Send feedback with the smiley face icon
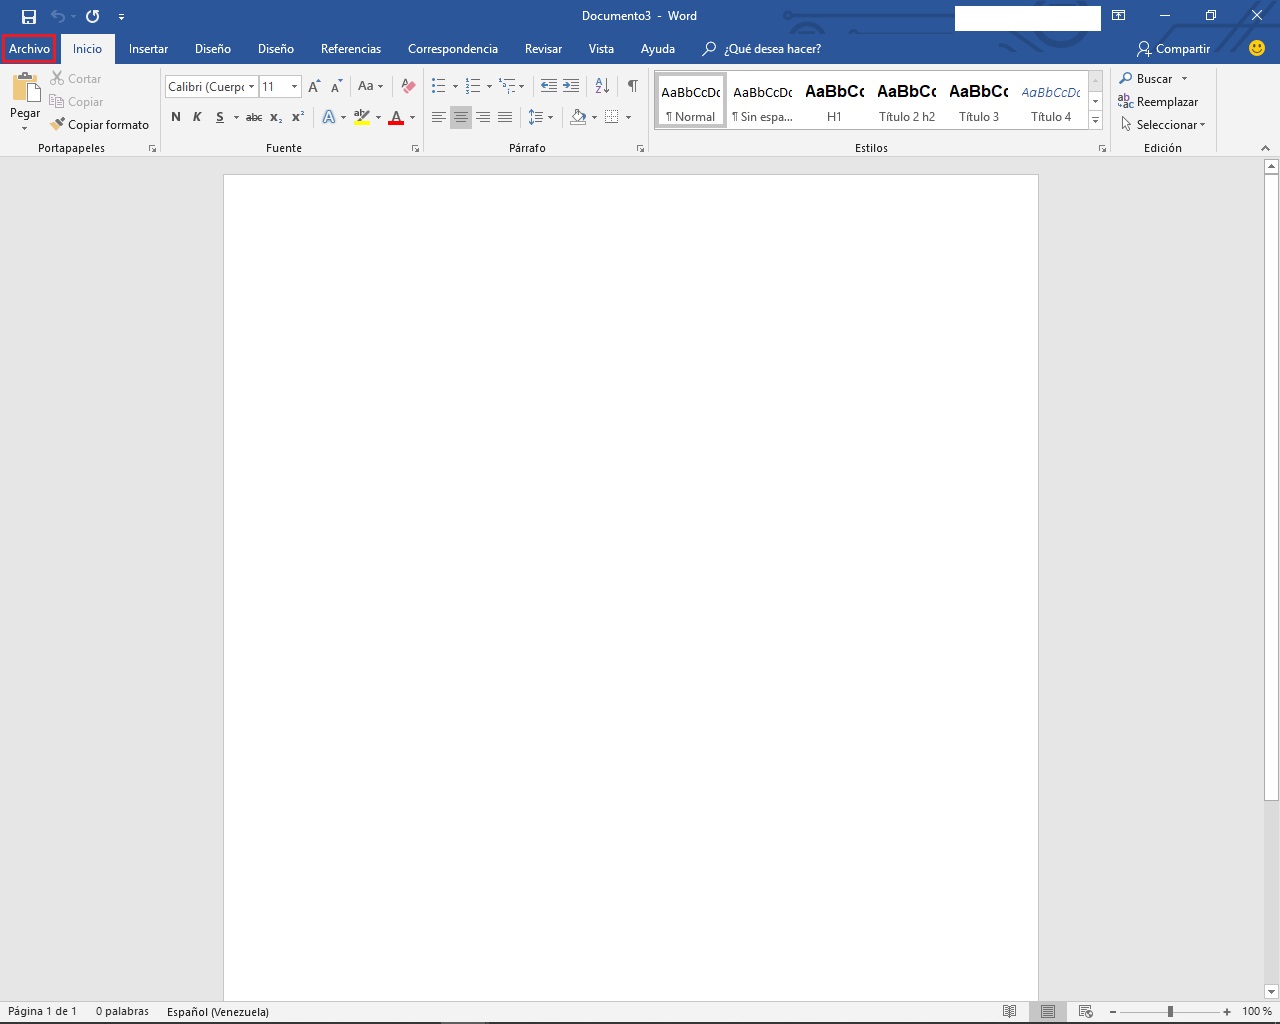Screen dimensions: 1280x1024 [1257, 48]
